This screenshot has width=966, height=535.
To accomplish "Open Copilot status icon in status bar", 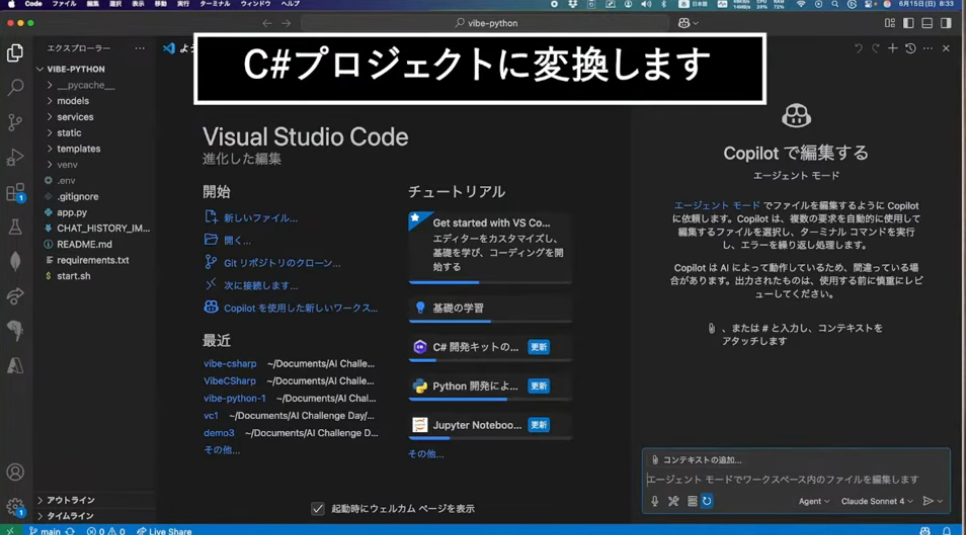I will point(925,531).
